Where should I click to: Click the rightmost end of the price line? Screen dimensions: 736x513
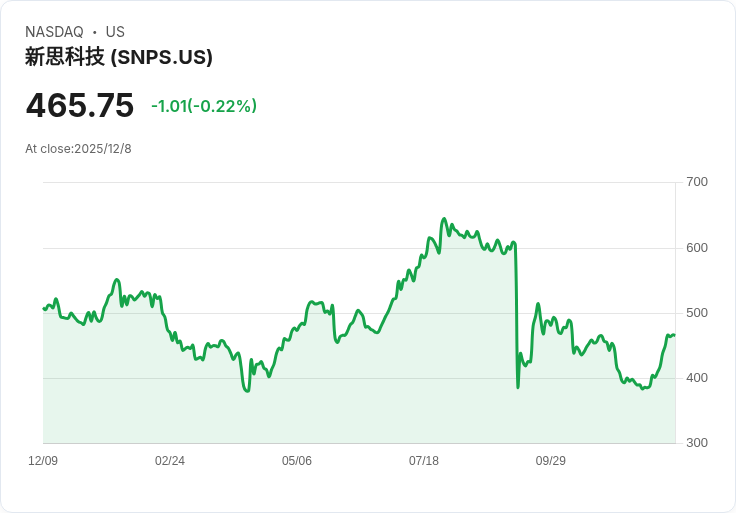674,335
